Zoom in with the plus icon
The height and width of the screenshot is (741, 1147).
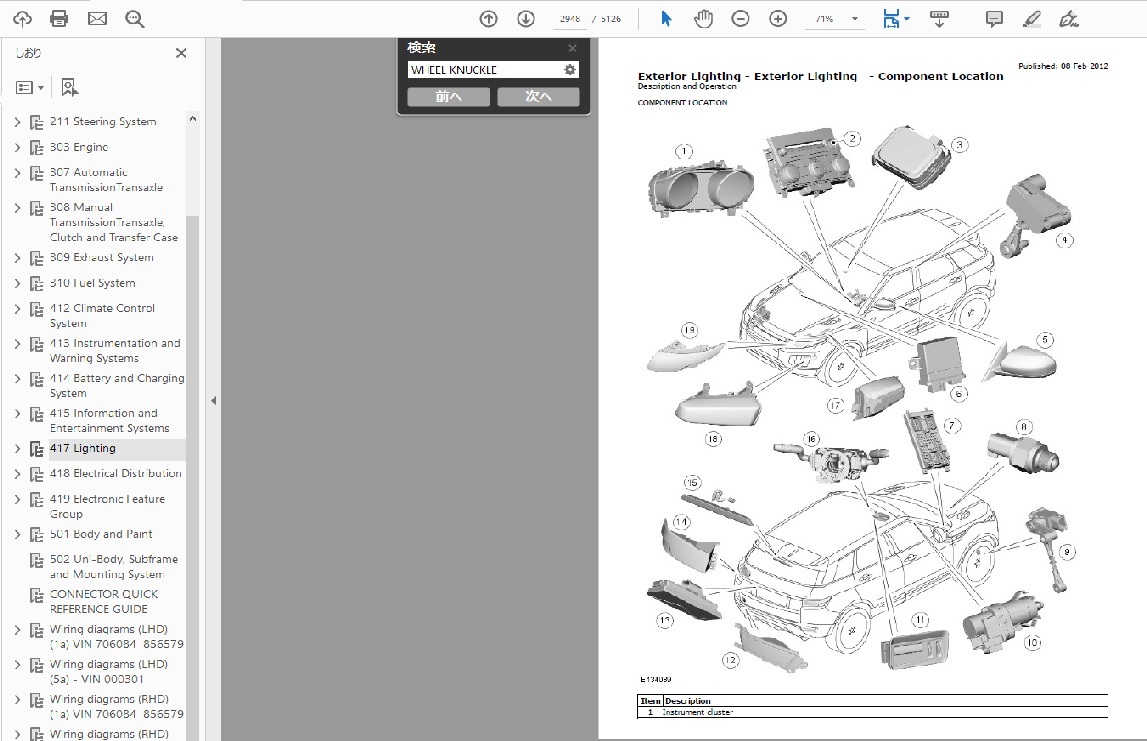[778, 19]
